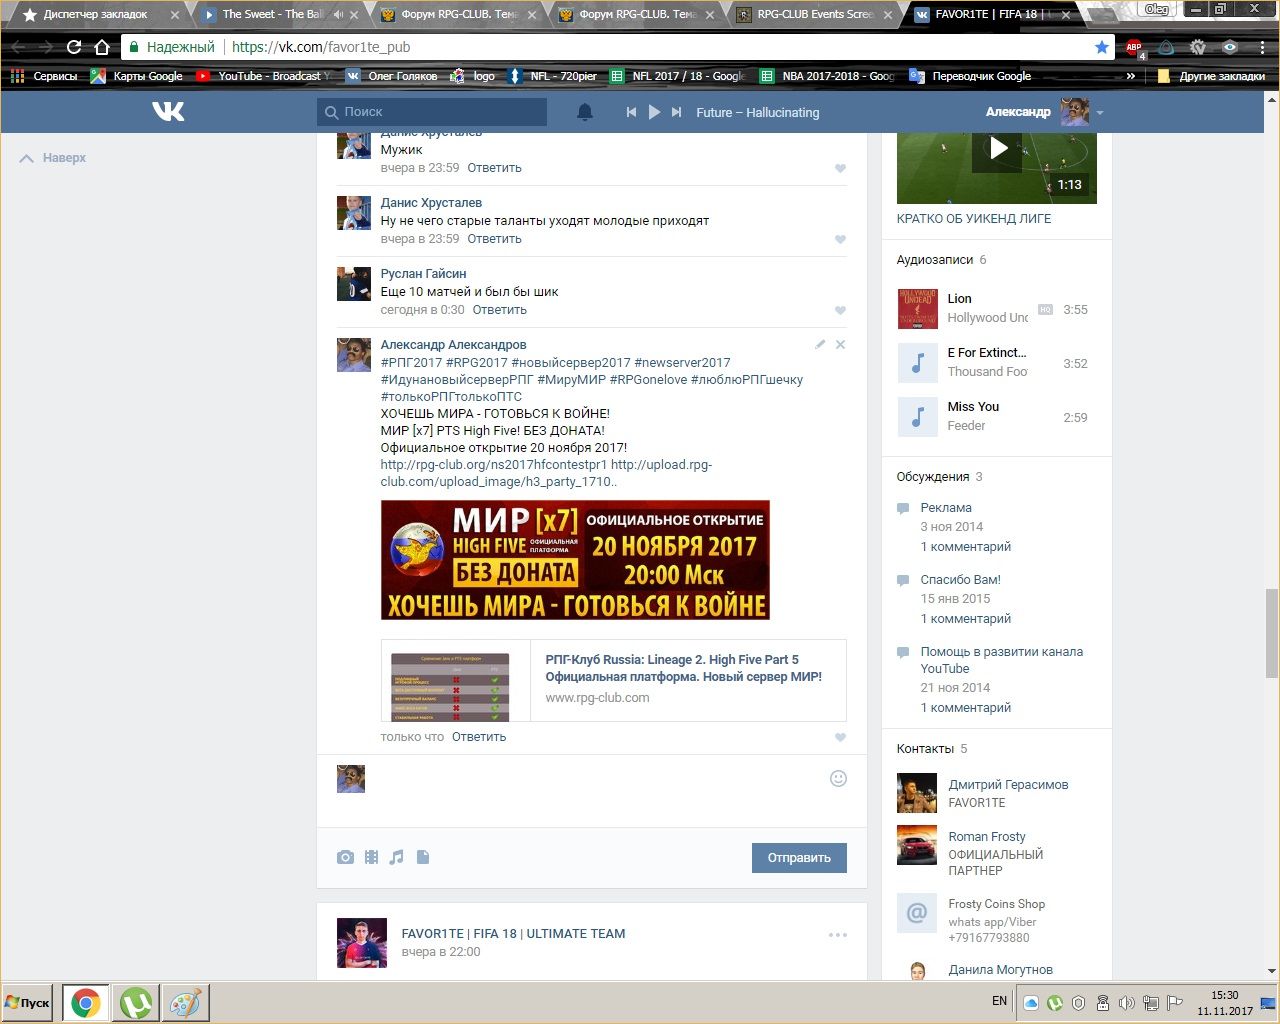Delete Александр Александров's comment

(840, 344)
